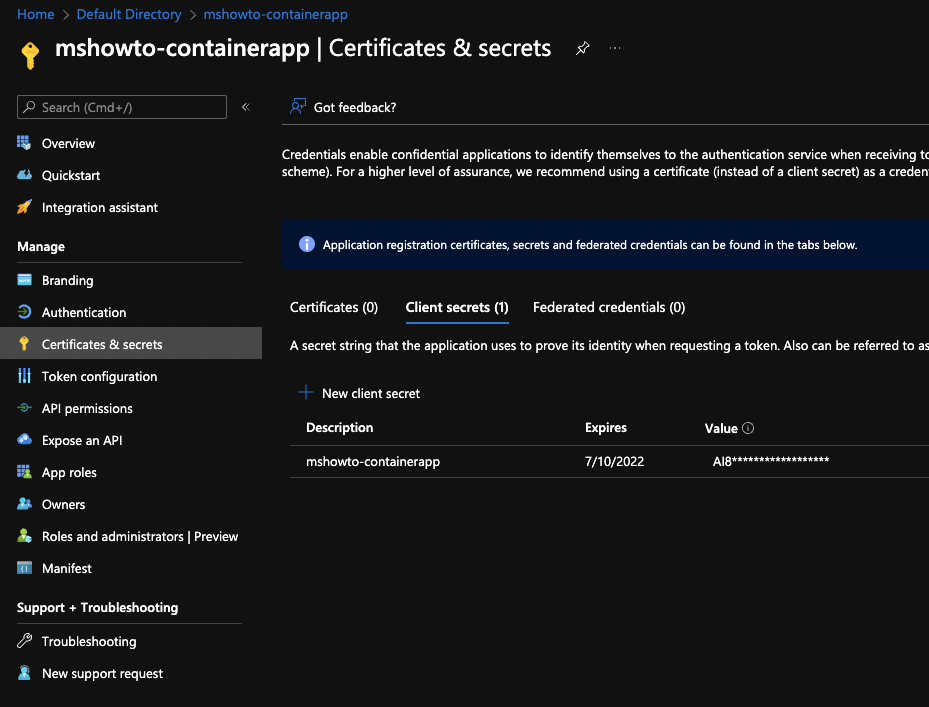Click the New support request person icon
Screen dimensions: 929x707
tap(24, 673)
